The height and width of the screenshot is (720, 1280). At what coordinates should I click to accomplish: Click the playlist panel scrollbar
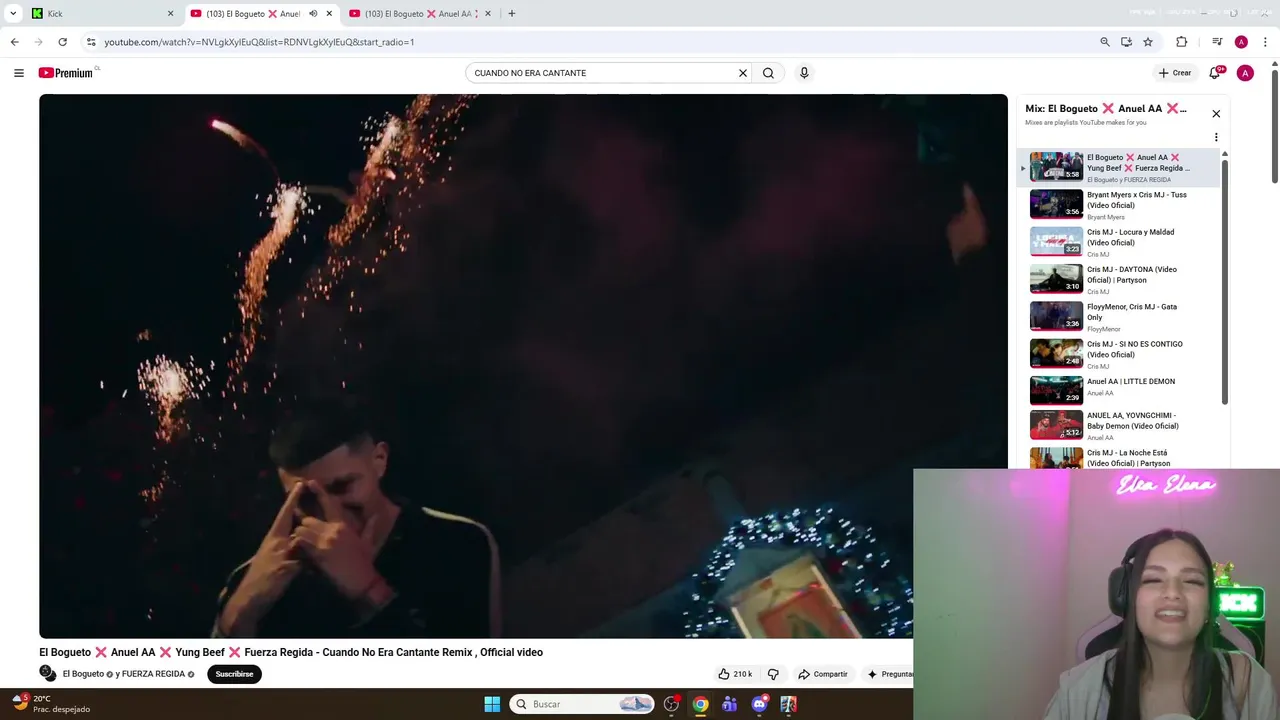pos(1225,280)
